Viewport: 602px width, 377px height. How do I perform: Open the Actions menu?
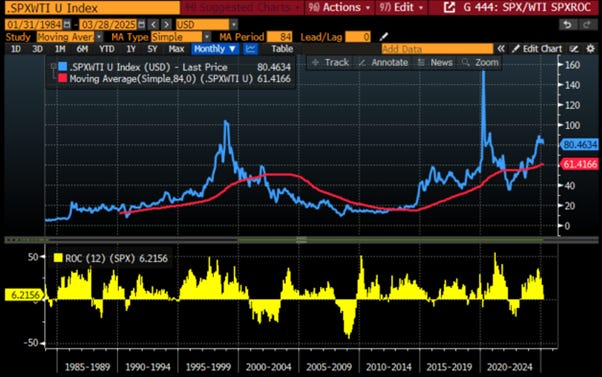coord(340,7)
